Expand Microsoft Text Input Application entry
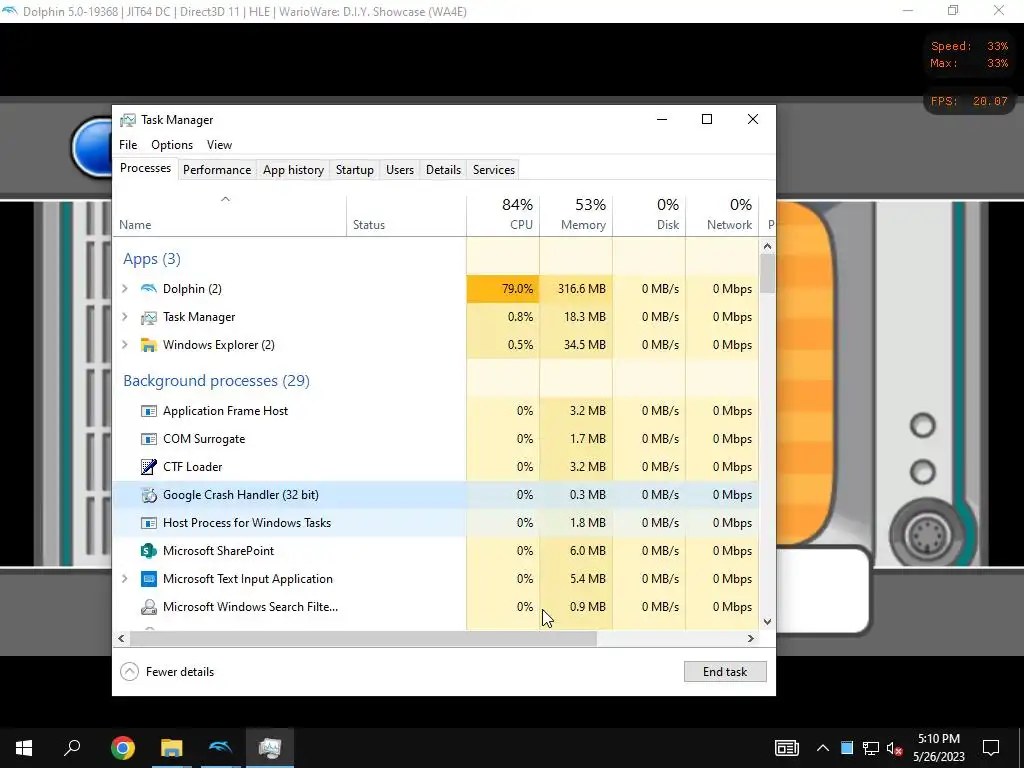 tap(125, 579)
